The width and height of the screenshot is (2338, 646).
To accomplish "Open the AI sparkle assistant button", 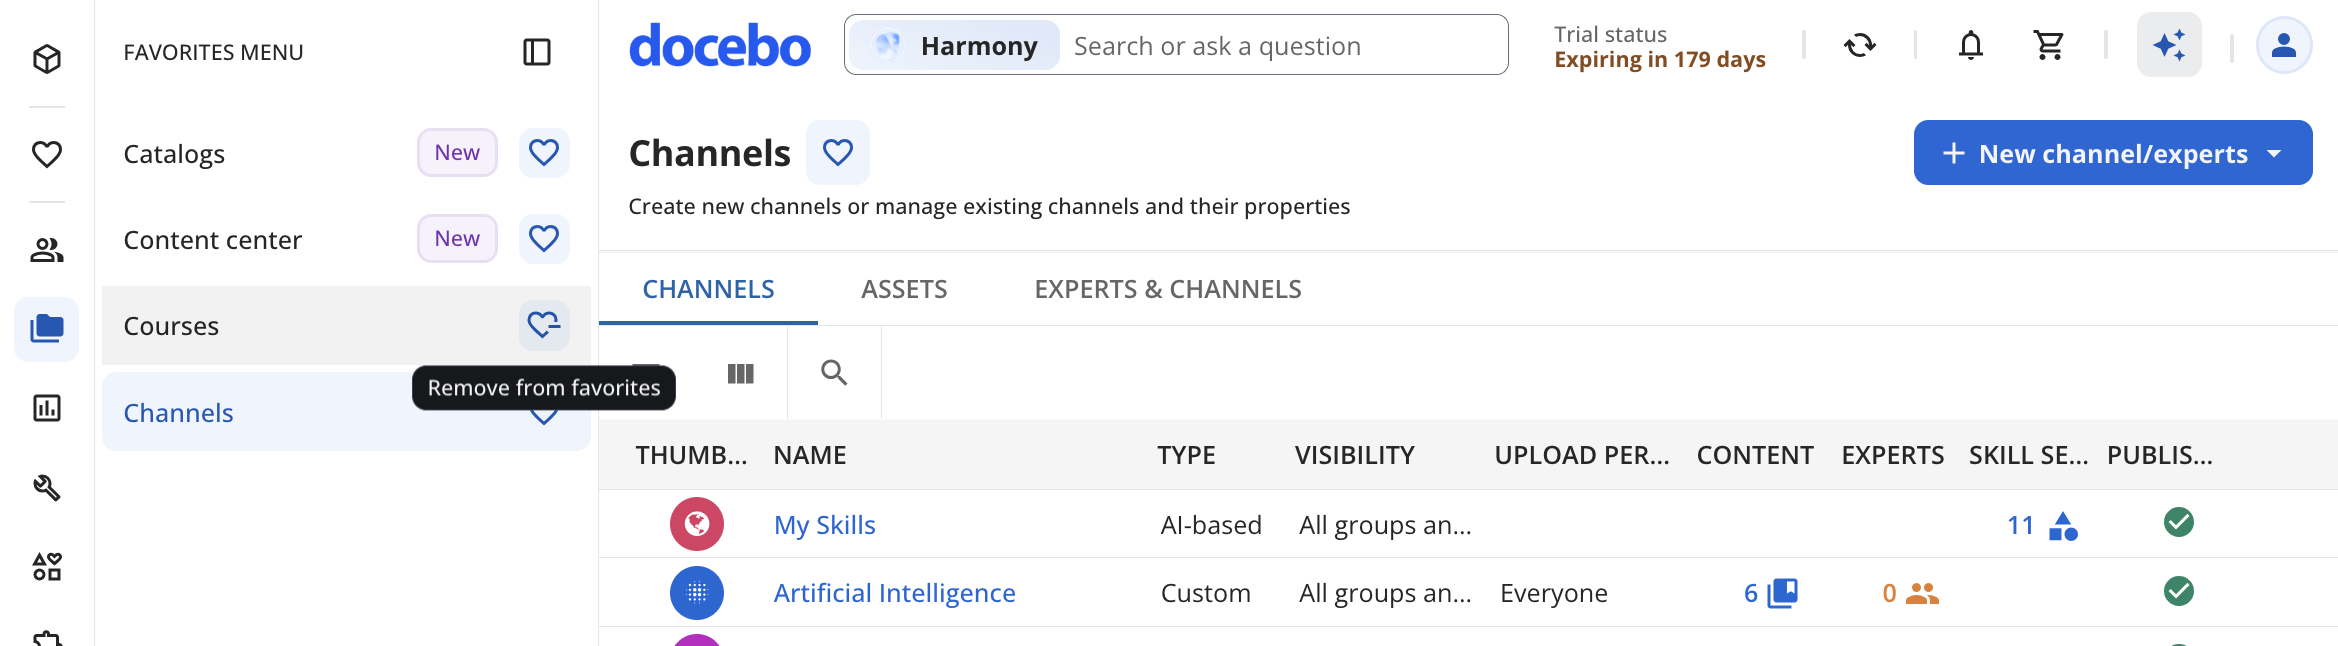I will [x=2168, y=45].
